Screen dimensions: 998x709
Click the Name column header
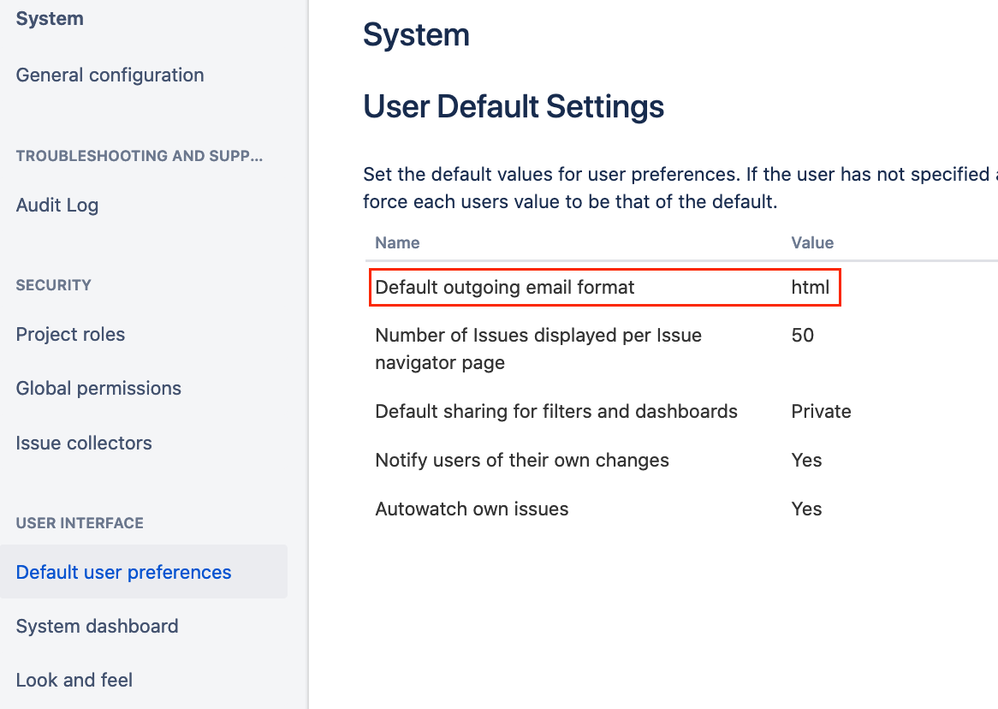397,242
